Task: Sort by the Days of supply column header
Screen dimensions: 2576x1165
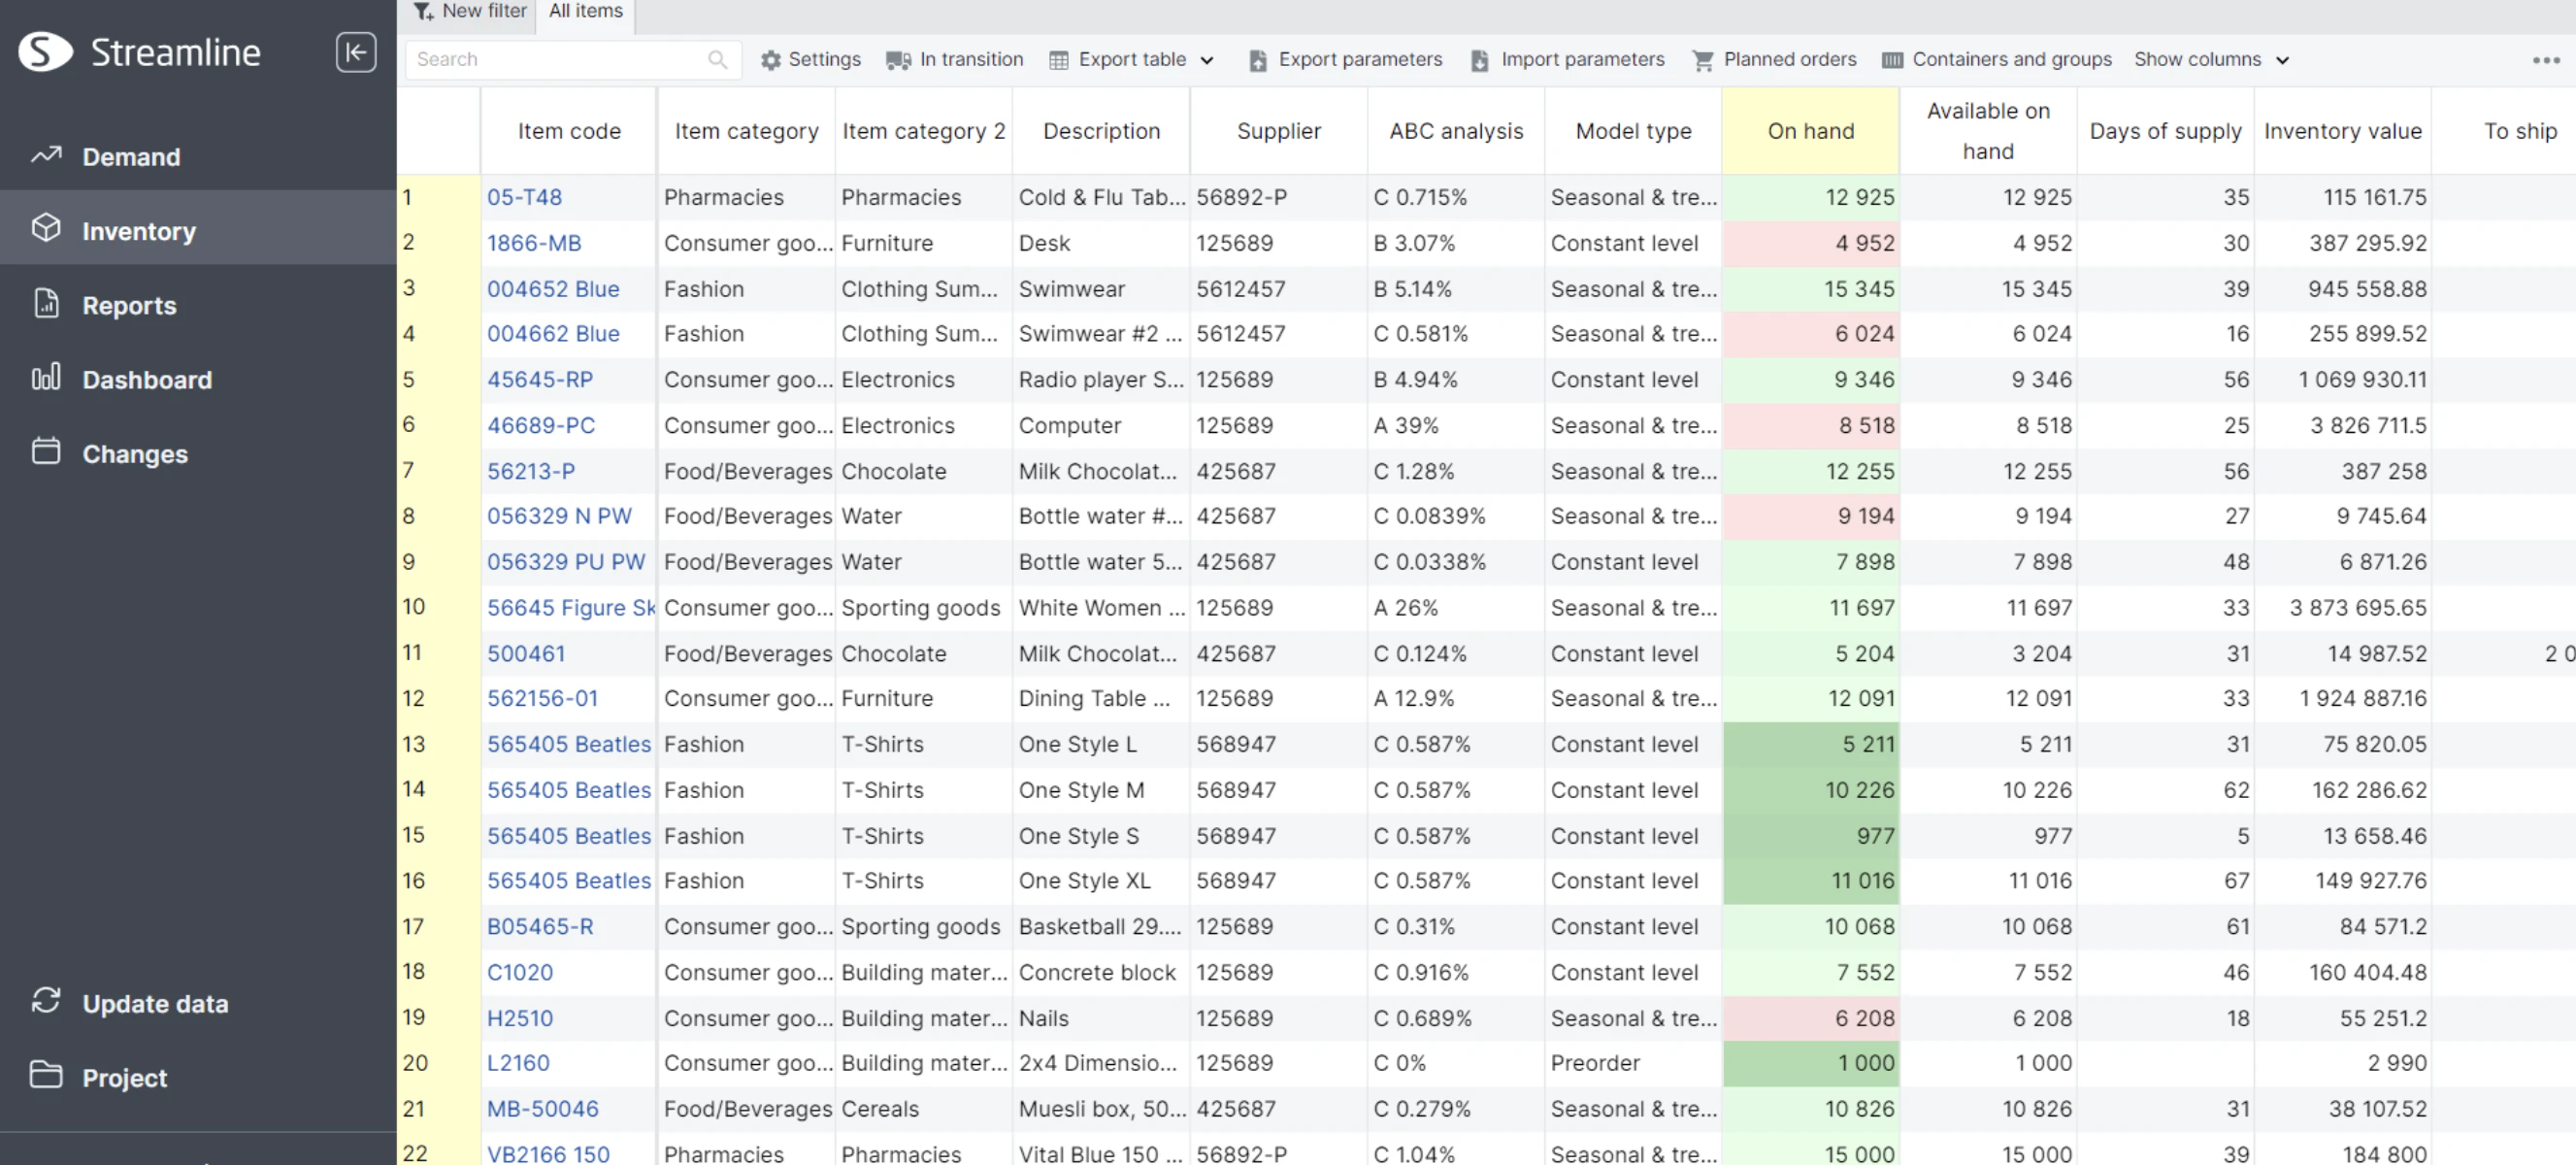Action: (2164, 131)
